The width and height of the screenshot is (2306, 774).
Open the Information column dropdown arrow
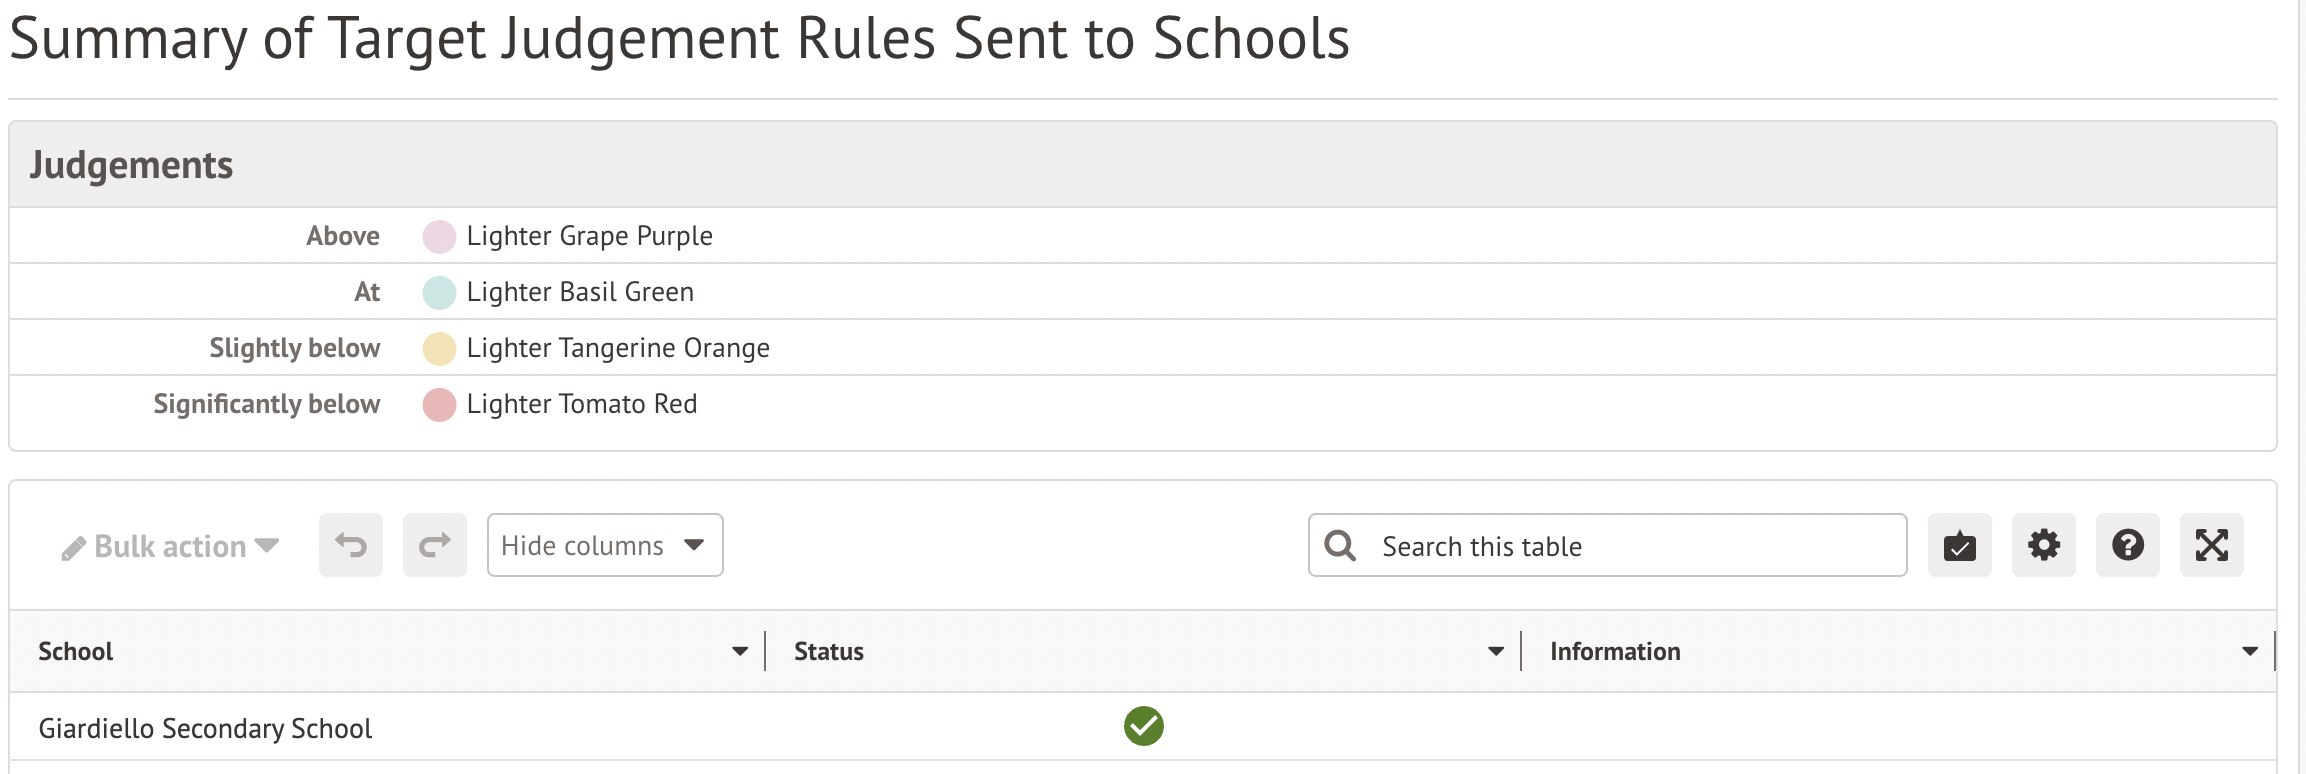click(2250, 651)
